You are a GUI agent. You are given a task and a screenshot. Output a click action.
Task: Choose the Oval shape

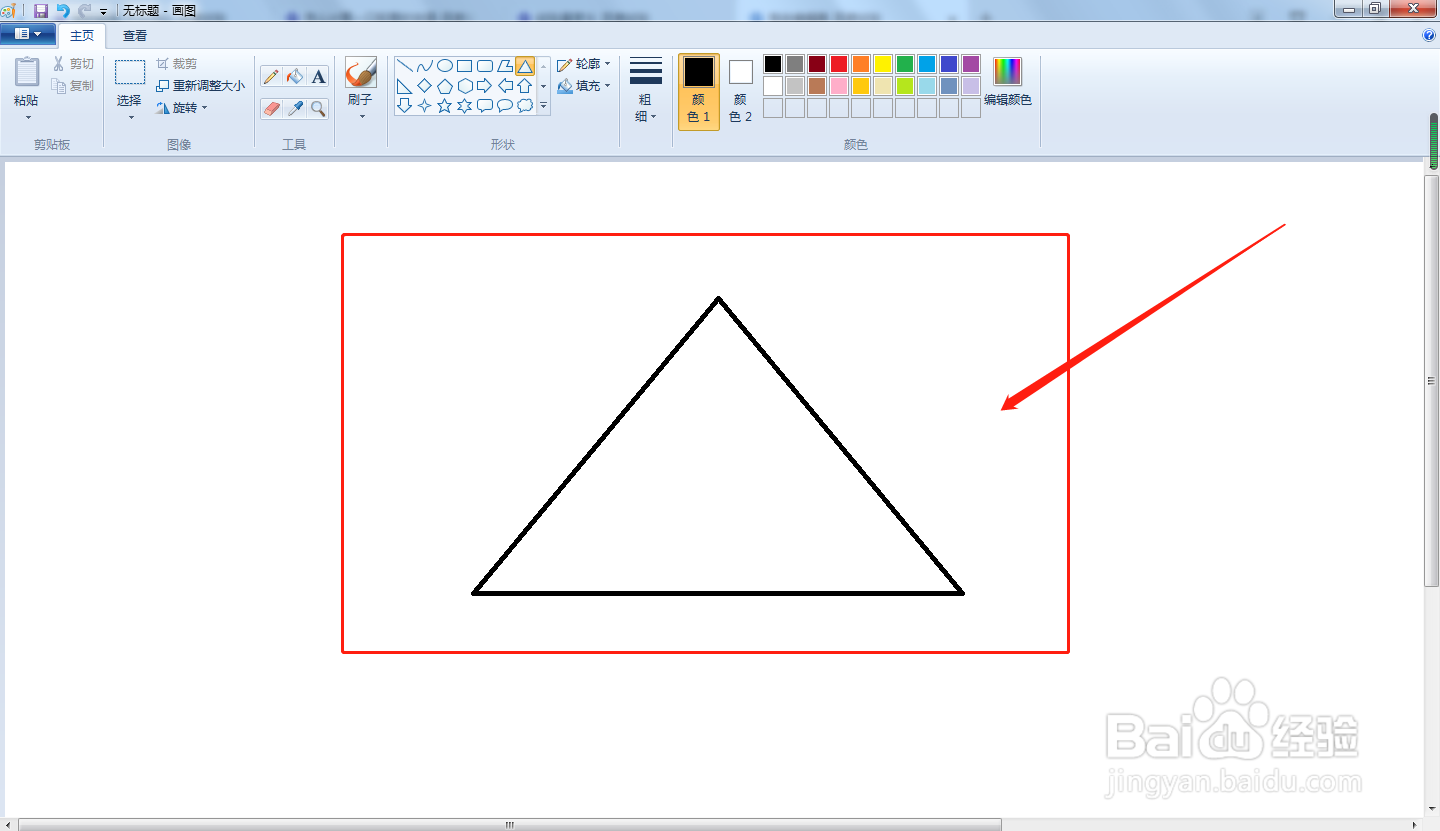(445, 66)
